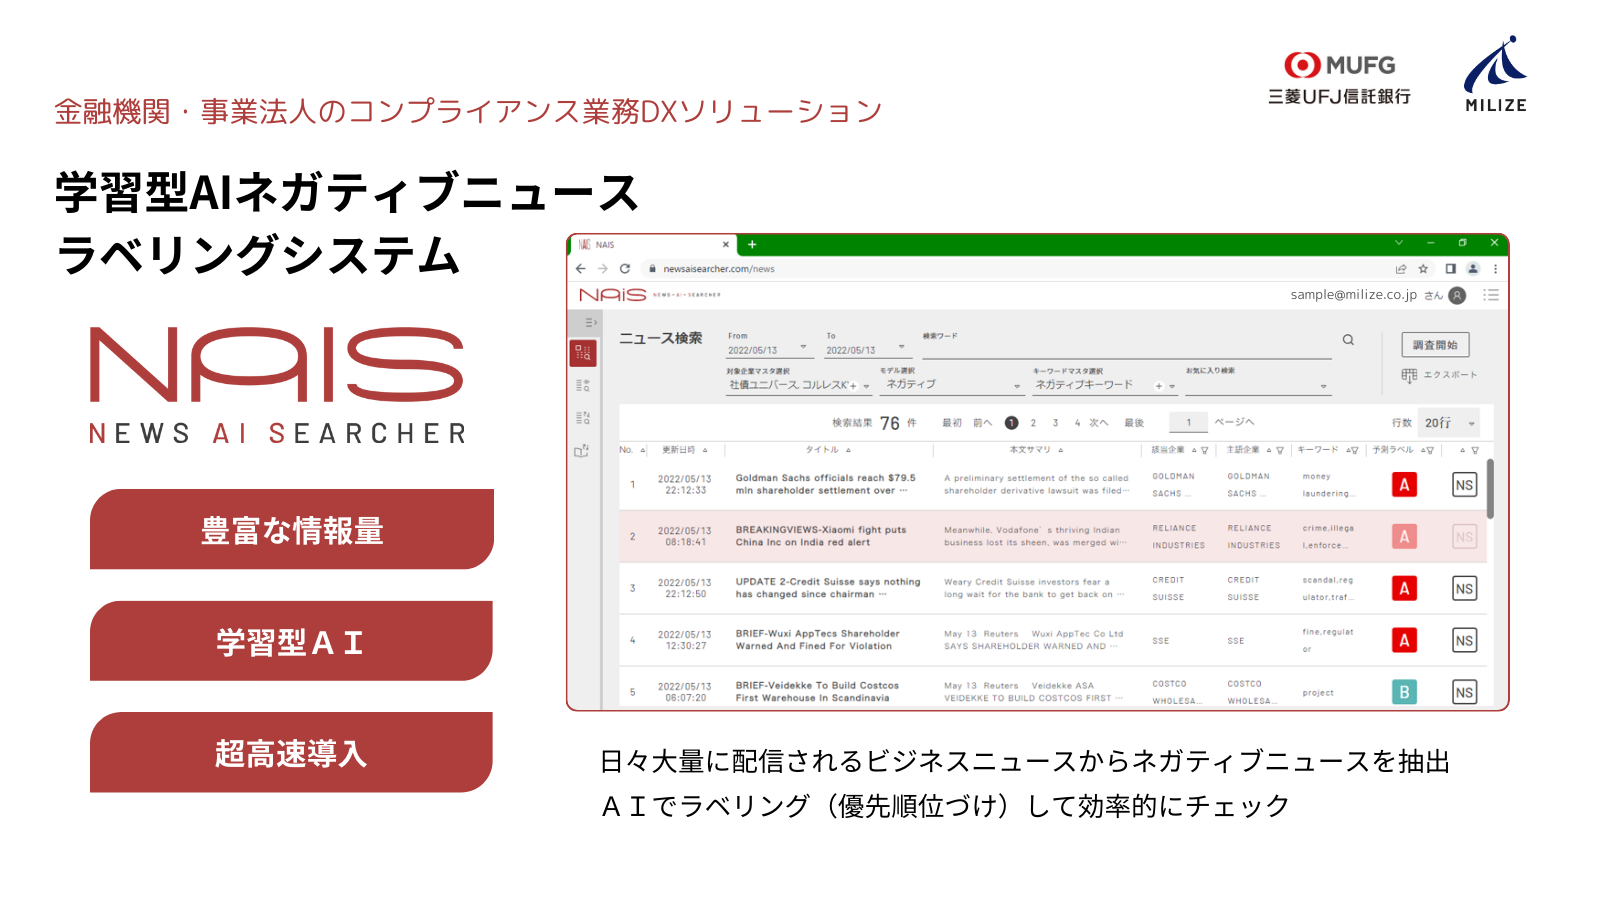Screen dimensions: 1600x900
Task: Toggle NS on the Credit Suisse row
Action: 1464,589
